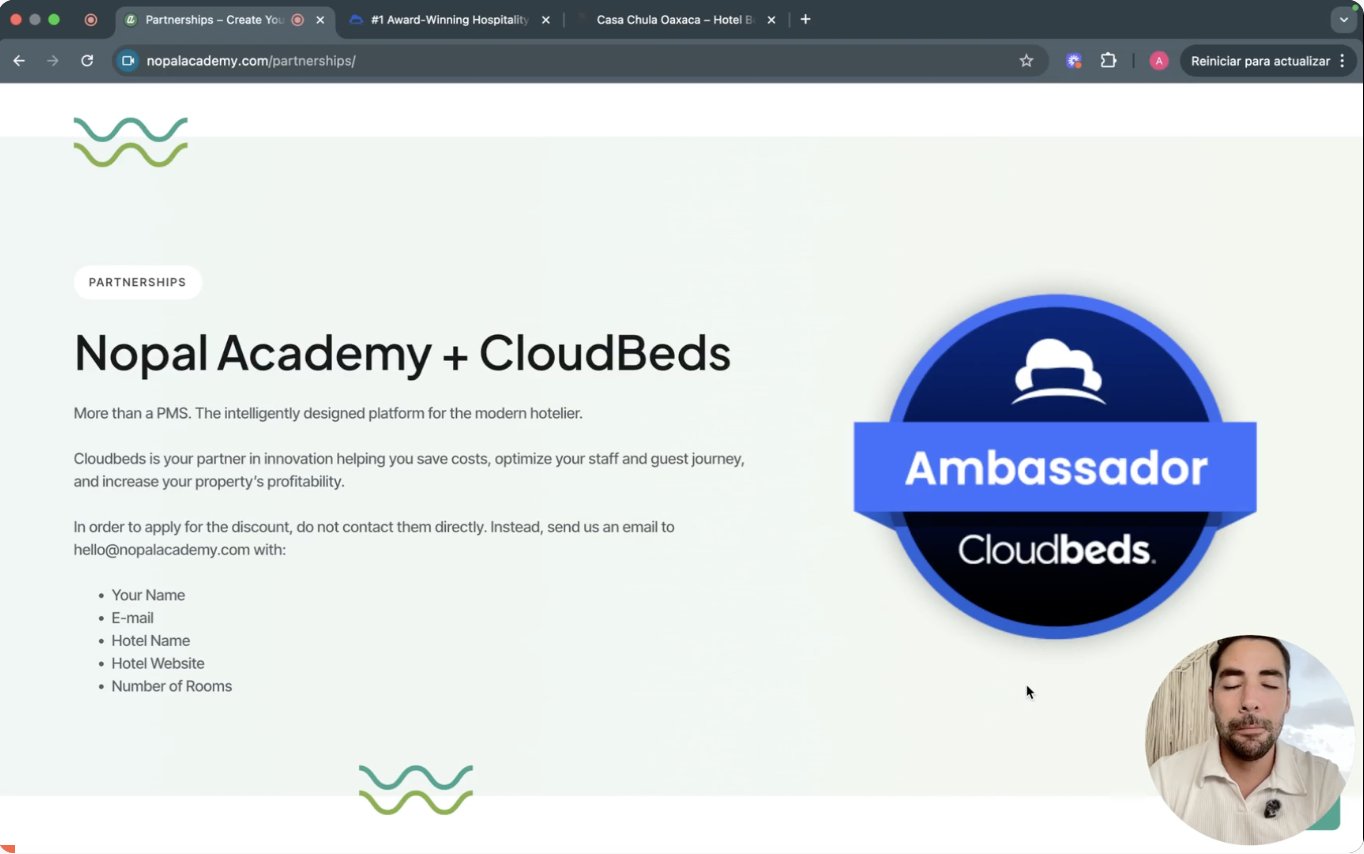Open the profile avatar "A"

pos(1158,61)
